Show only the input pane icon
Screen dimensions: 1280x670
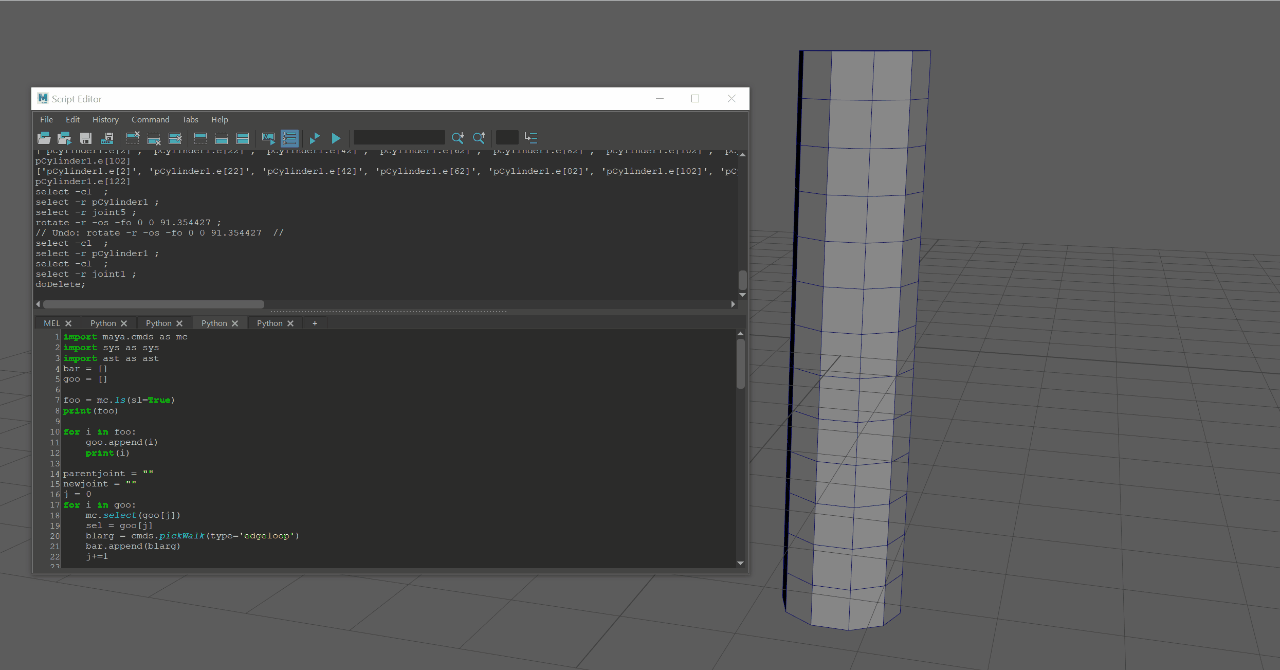pyautogui.click(x=221, y=138)
